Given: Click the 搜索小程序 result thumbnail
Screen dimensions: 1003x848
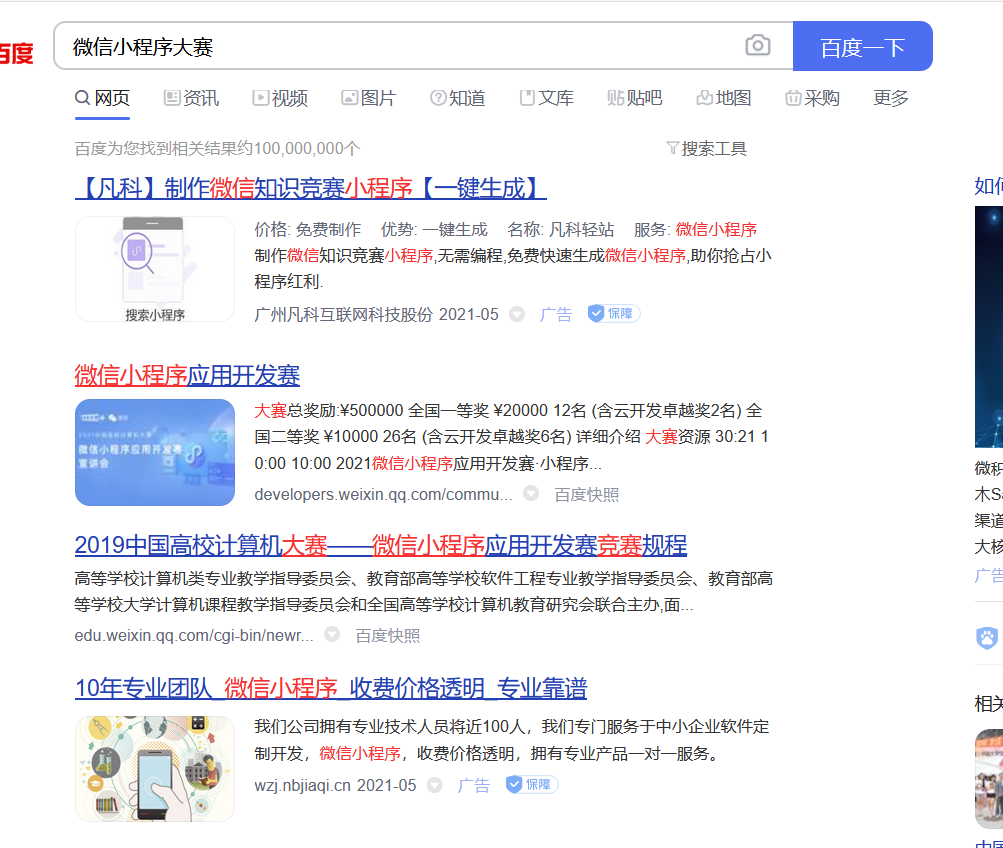Looking at the screenshot, I should tap(155, 269).
